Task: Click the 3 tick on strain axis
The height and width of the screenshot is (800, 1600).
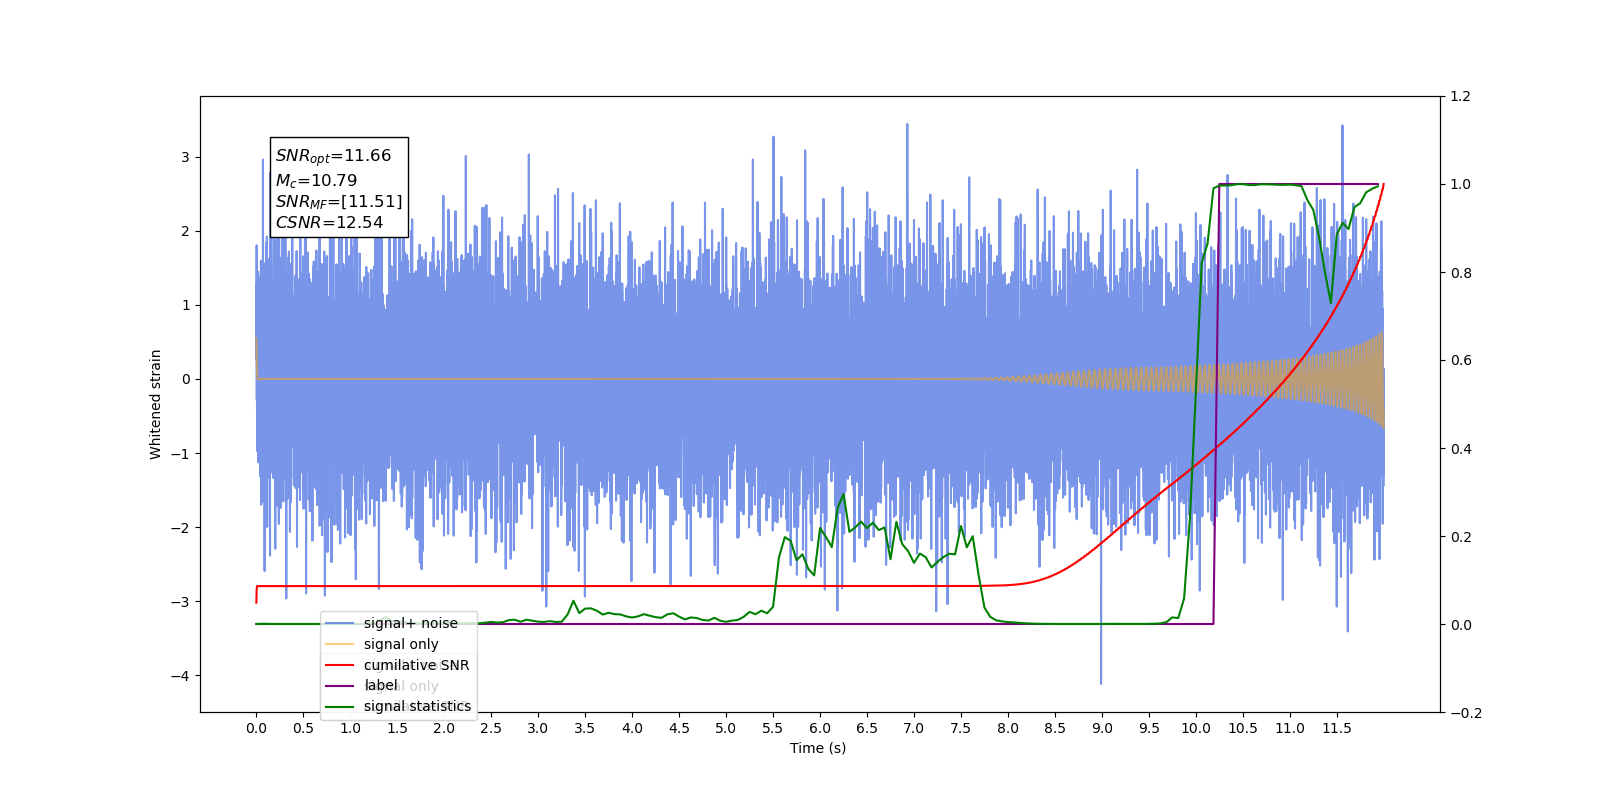Action: [185, 157]
